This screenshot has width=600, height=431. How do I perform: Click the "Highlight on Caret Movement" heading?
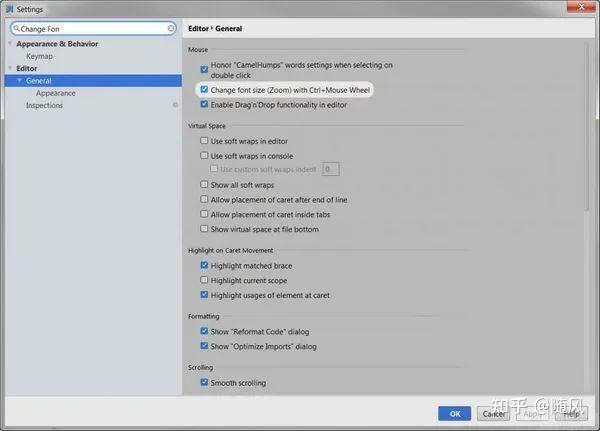tap(230, 250)
